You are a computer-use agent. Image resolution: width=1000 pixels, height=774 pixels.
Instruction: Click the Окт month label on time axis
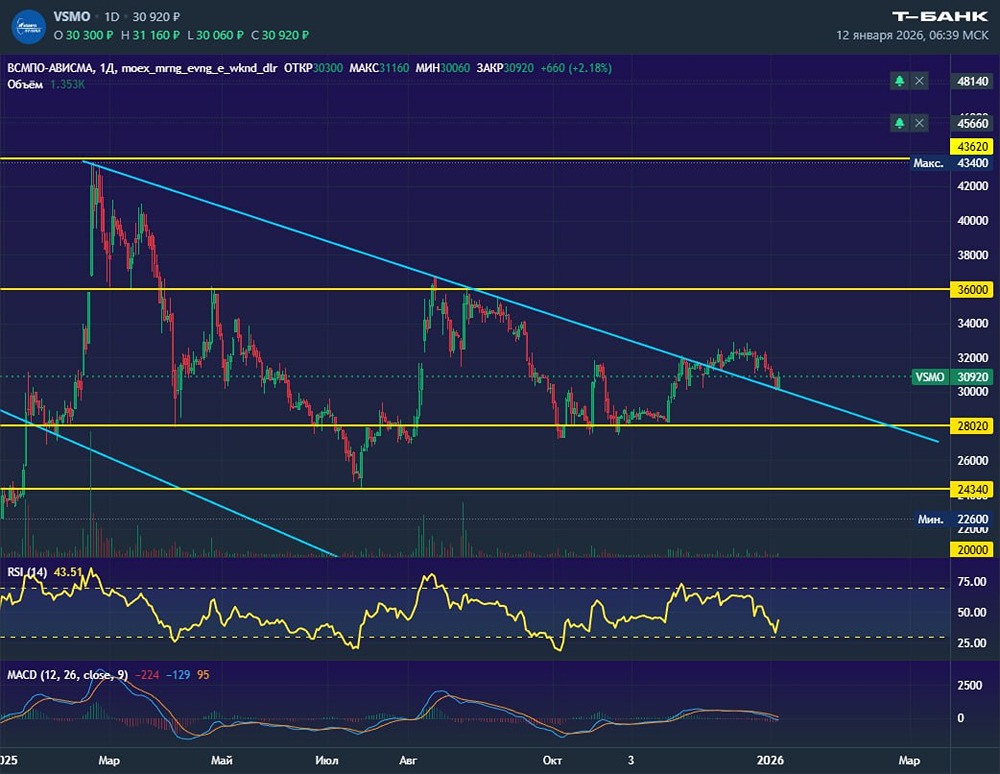(552, 760)
